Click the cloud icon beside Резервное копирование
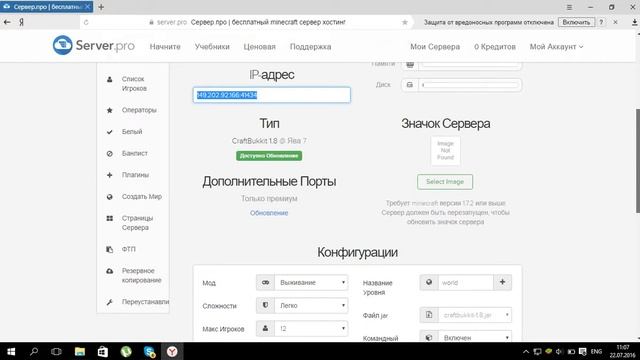 [109, 271]
